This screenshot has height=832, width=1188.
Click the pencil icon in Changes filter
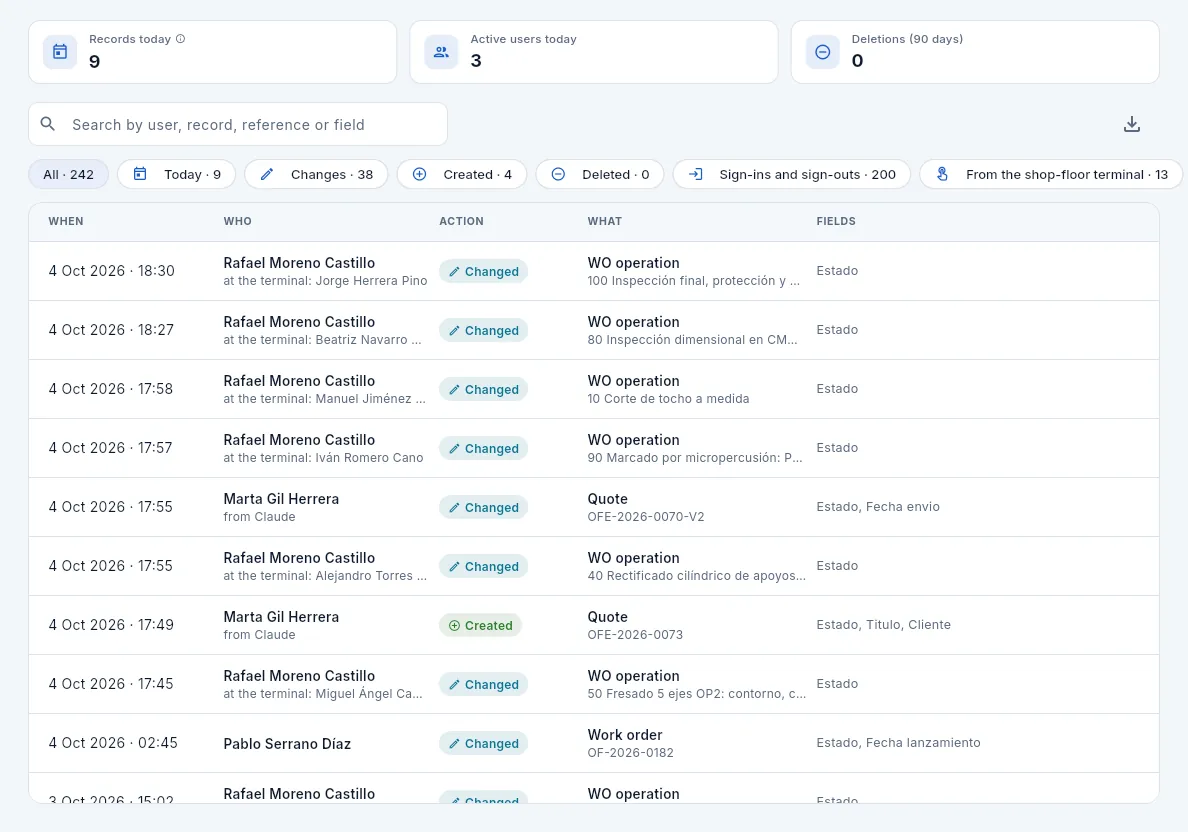tap(267, 174)
